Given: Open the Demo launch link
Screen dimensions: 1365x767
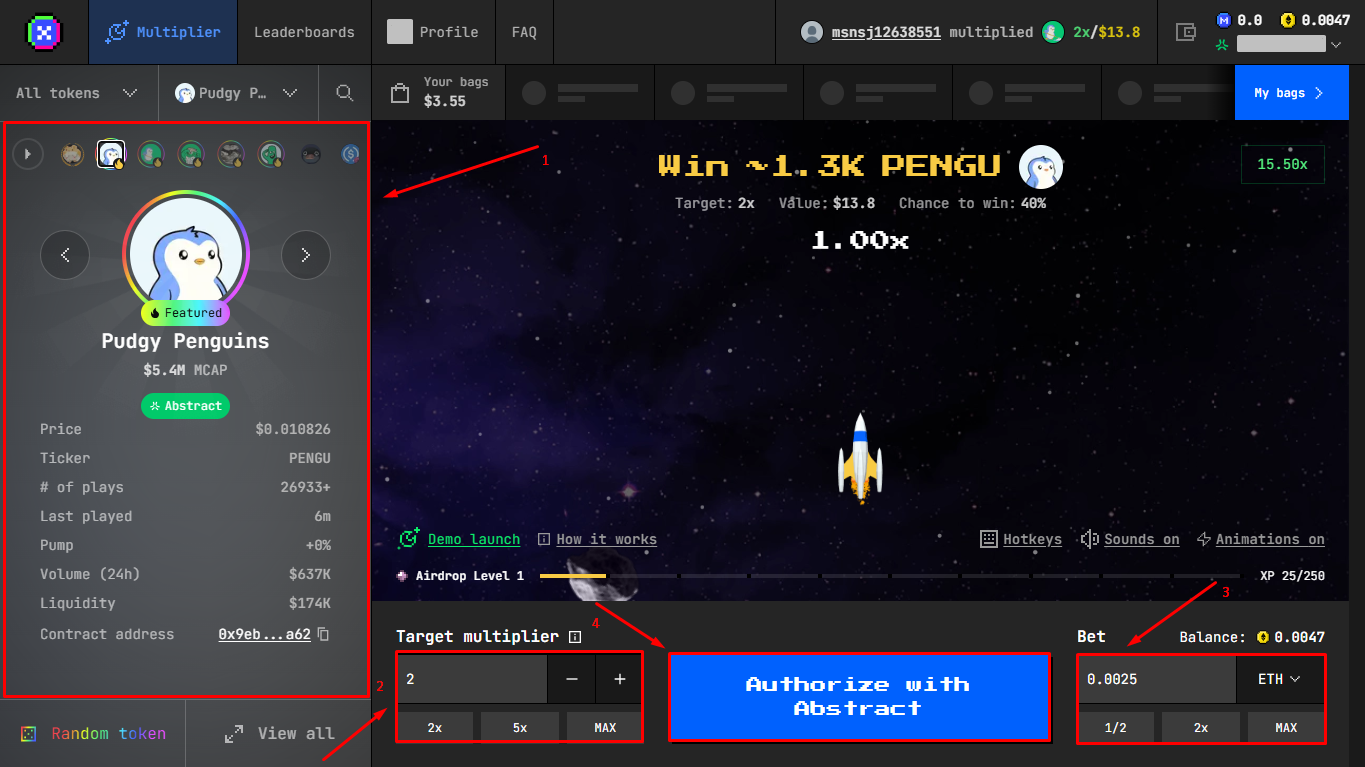Looking at the screenshot, I should pyautogui.click(x=473, y=539).
